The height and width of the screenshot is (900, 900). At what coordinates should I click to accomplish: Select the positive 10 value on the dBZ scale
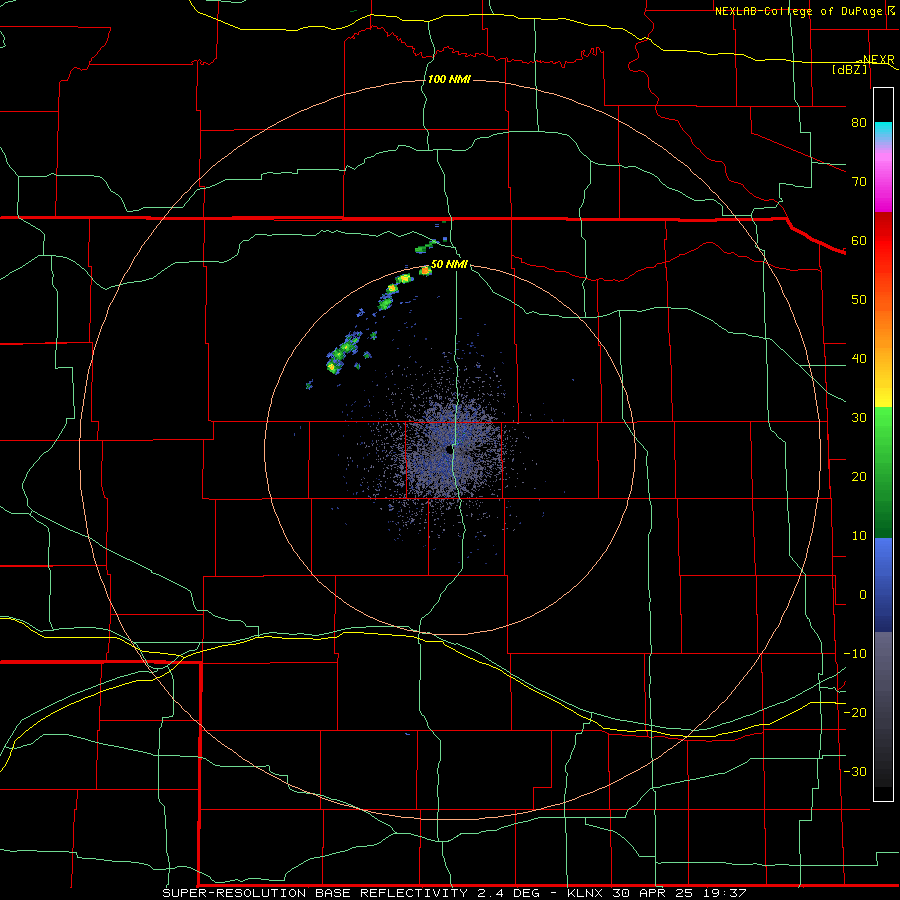[859, 536]
